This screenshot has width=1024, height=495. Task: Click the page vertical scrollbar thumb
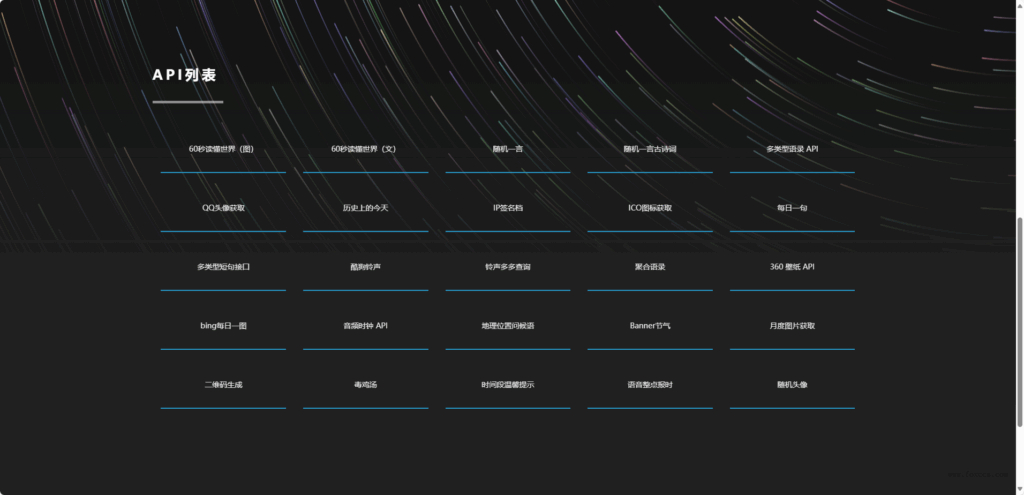click(x=1020, y=321)
